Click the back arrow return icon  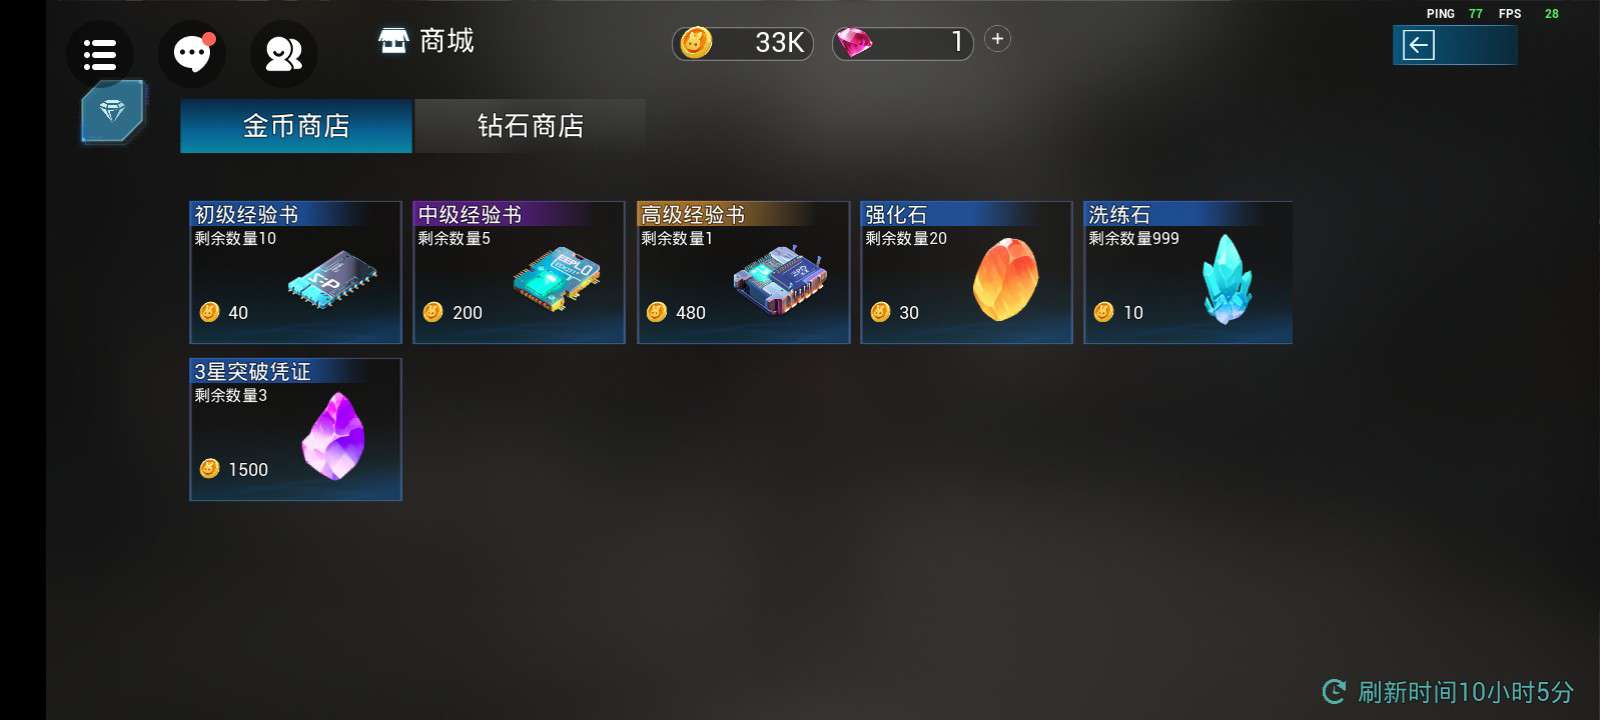point(1418,45)
